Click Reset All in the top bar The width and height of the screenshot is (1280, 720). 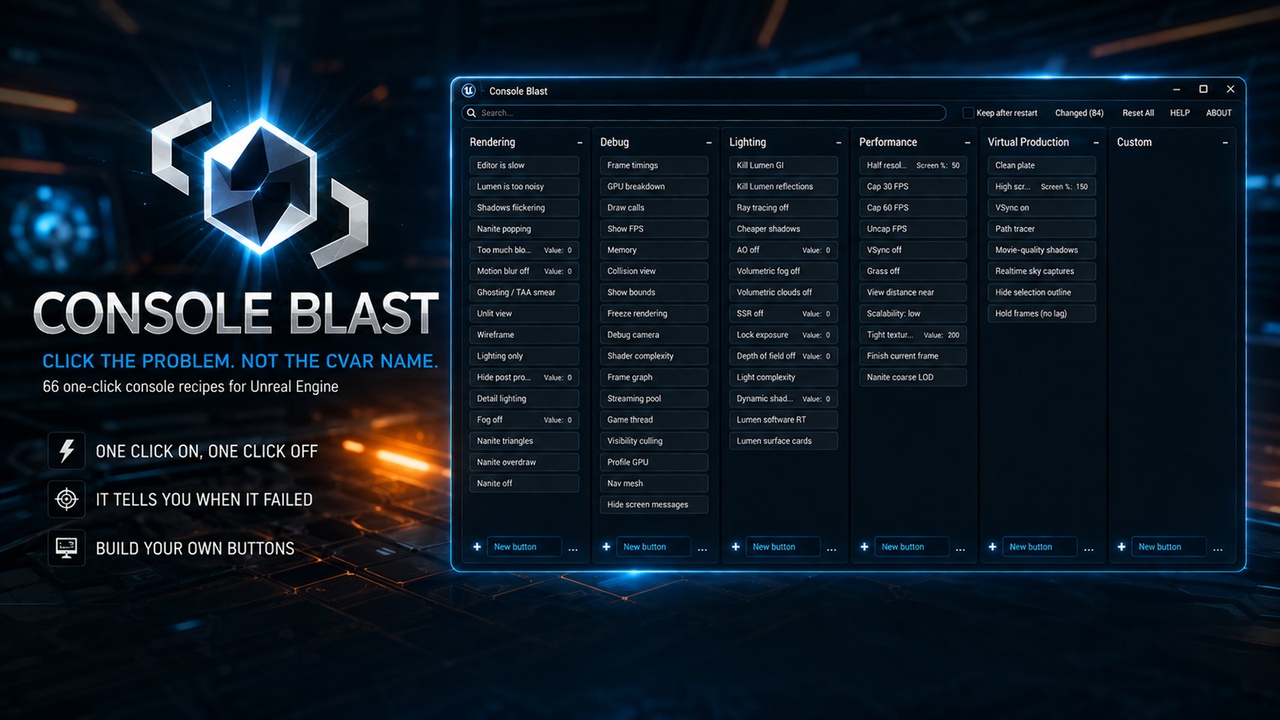pos(1138,113)
